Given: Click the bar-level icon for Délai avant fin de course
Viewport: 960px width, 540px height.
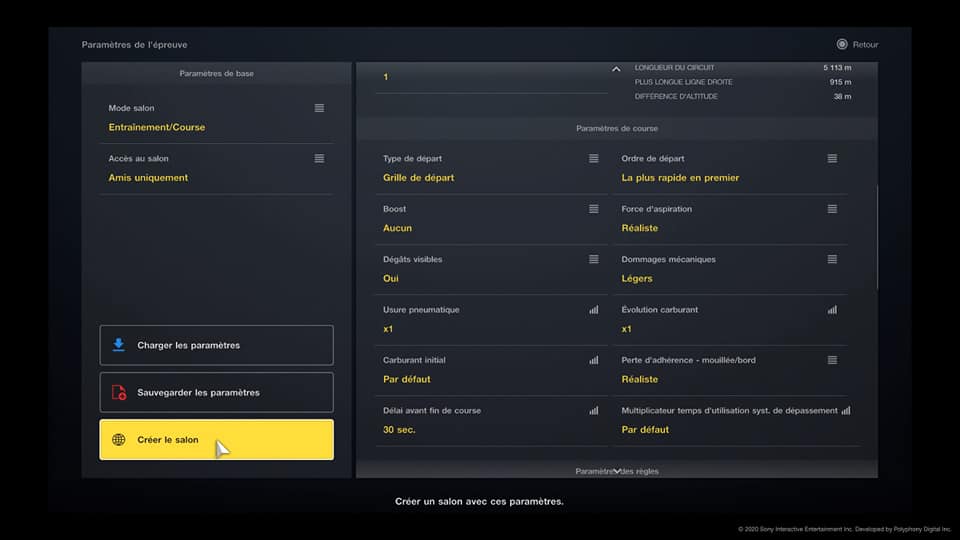Looking at the screenshot, I should (x=593, y=410).
